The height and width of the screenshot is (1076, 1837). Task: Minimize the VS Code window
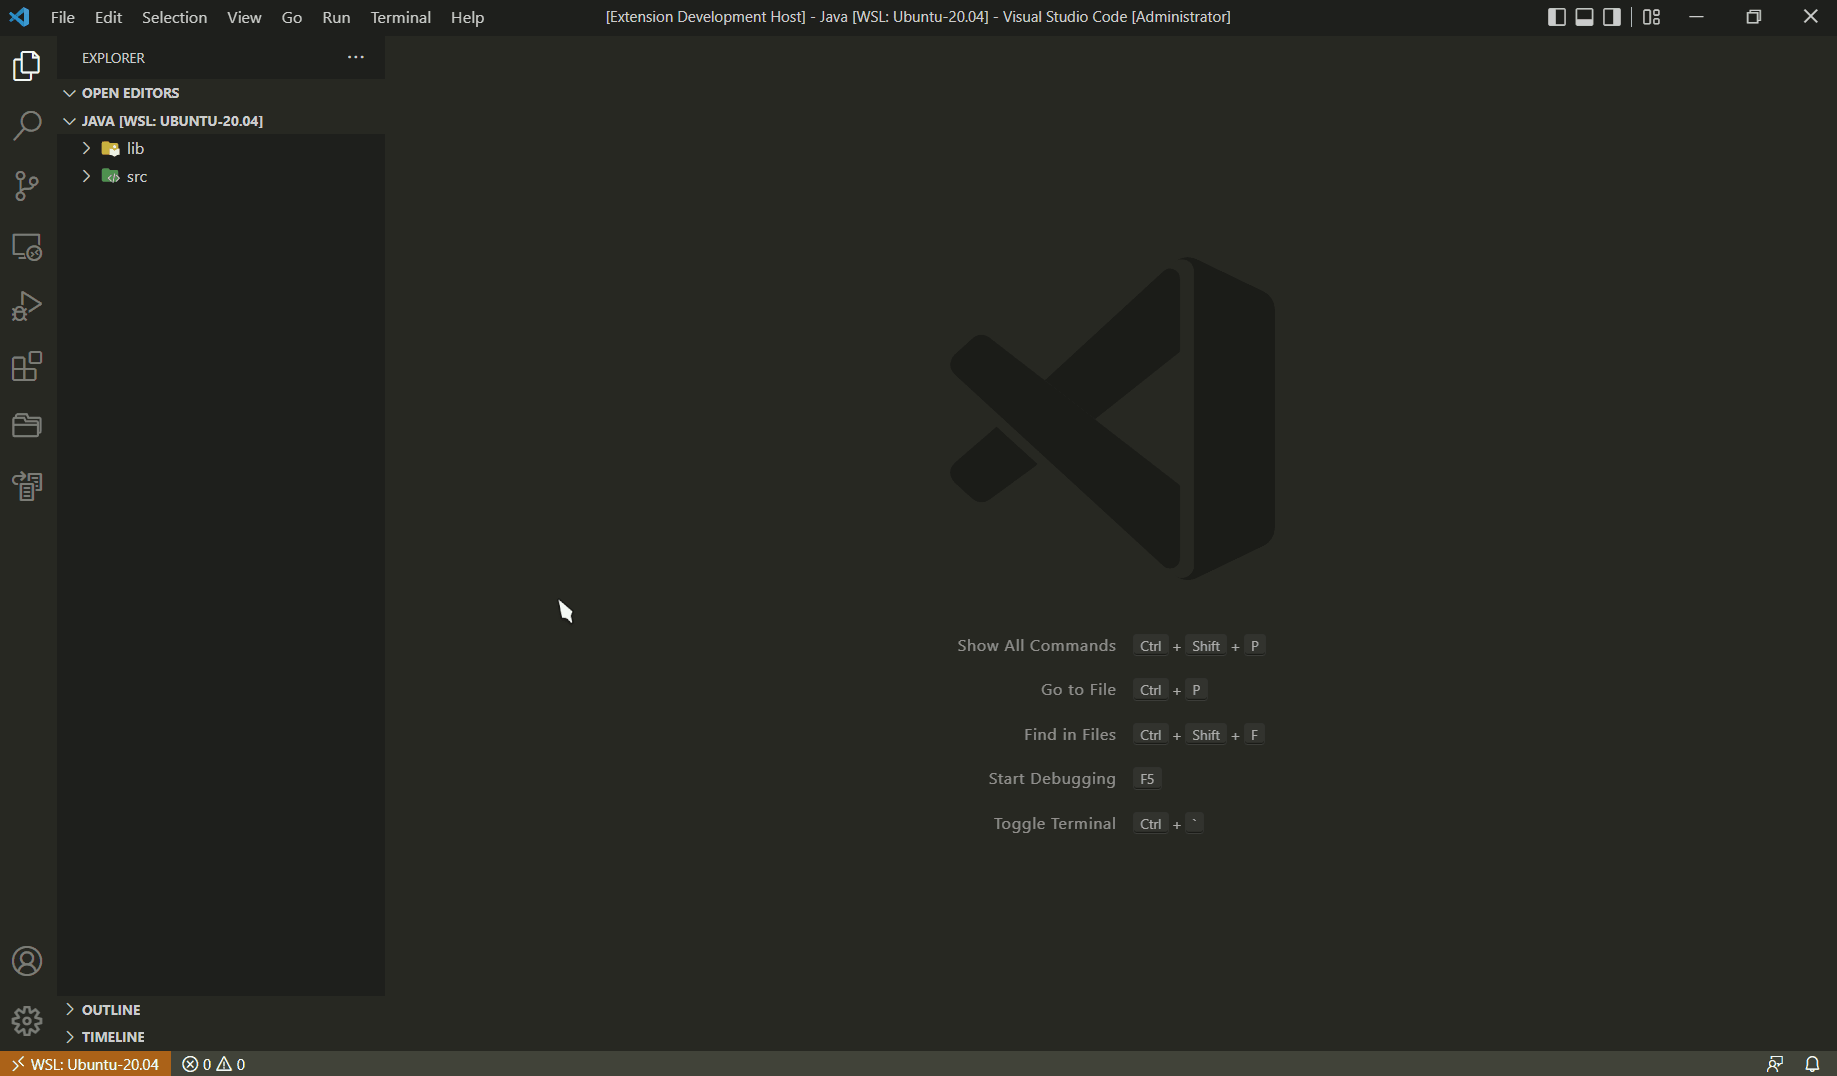[x=1696, y=17]
